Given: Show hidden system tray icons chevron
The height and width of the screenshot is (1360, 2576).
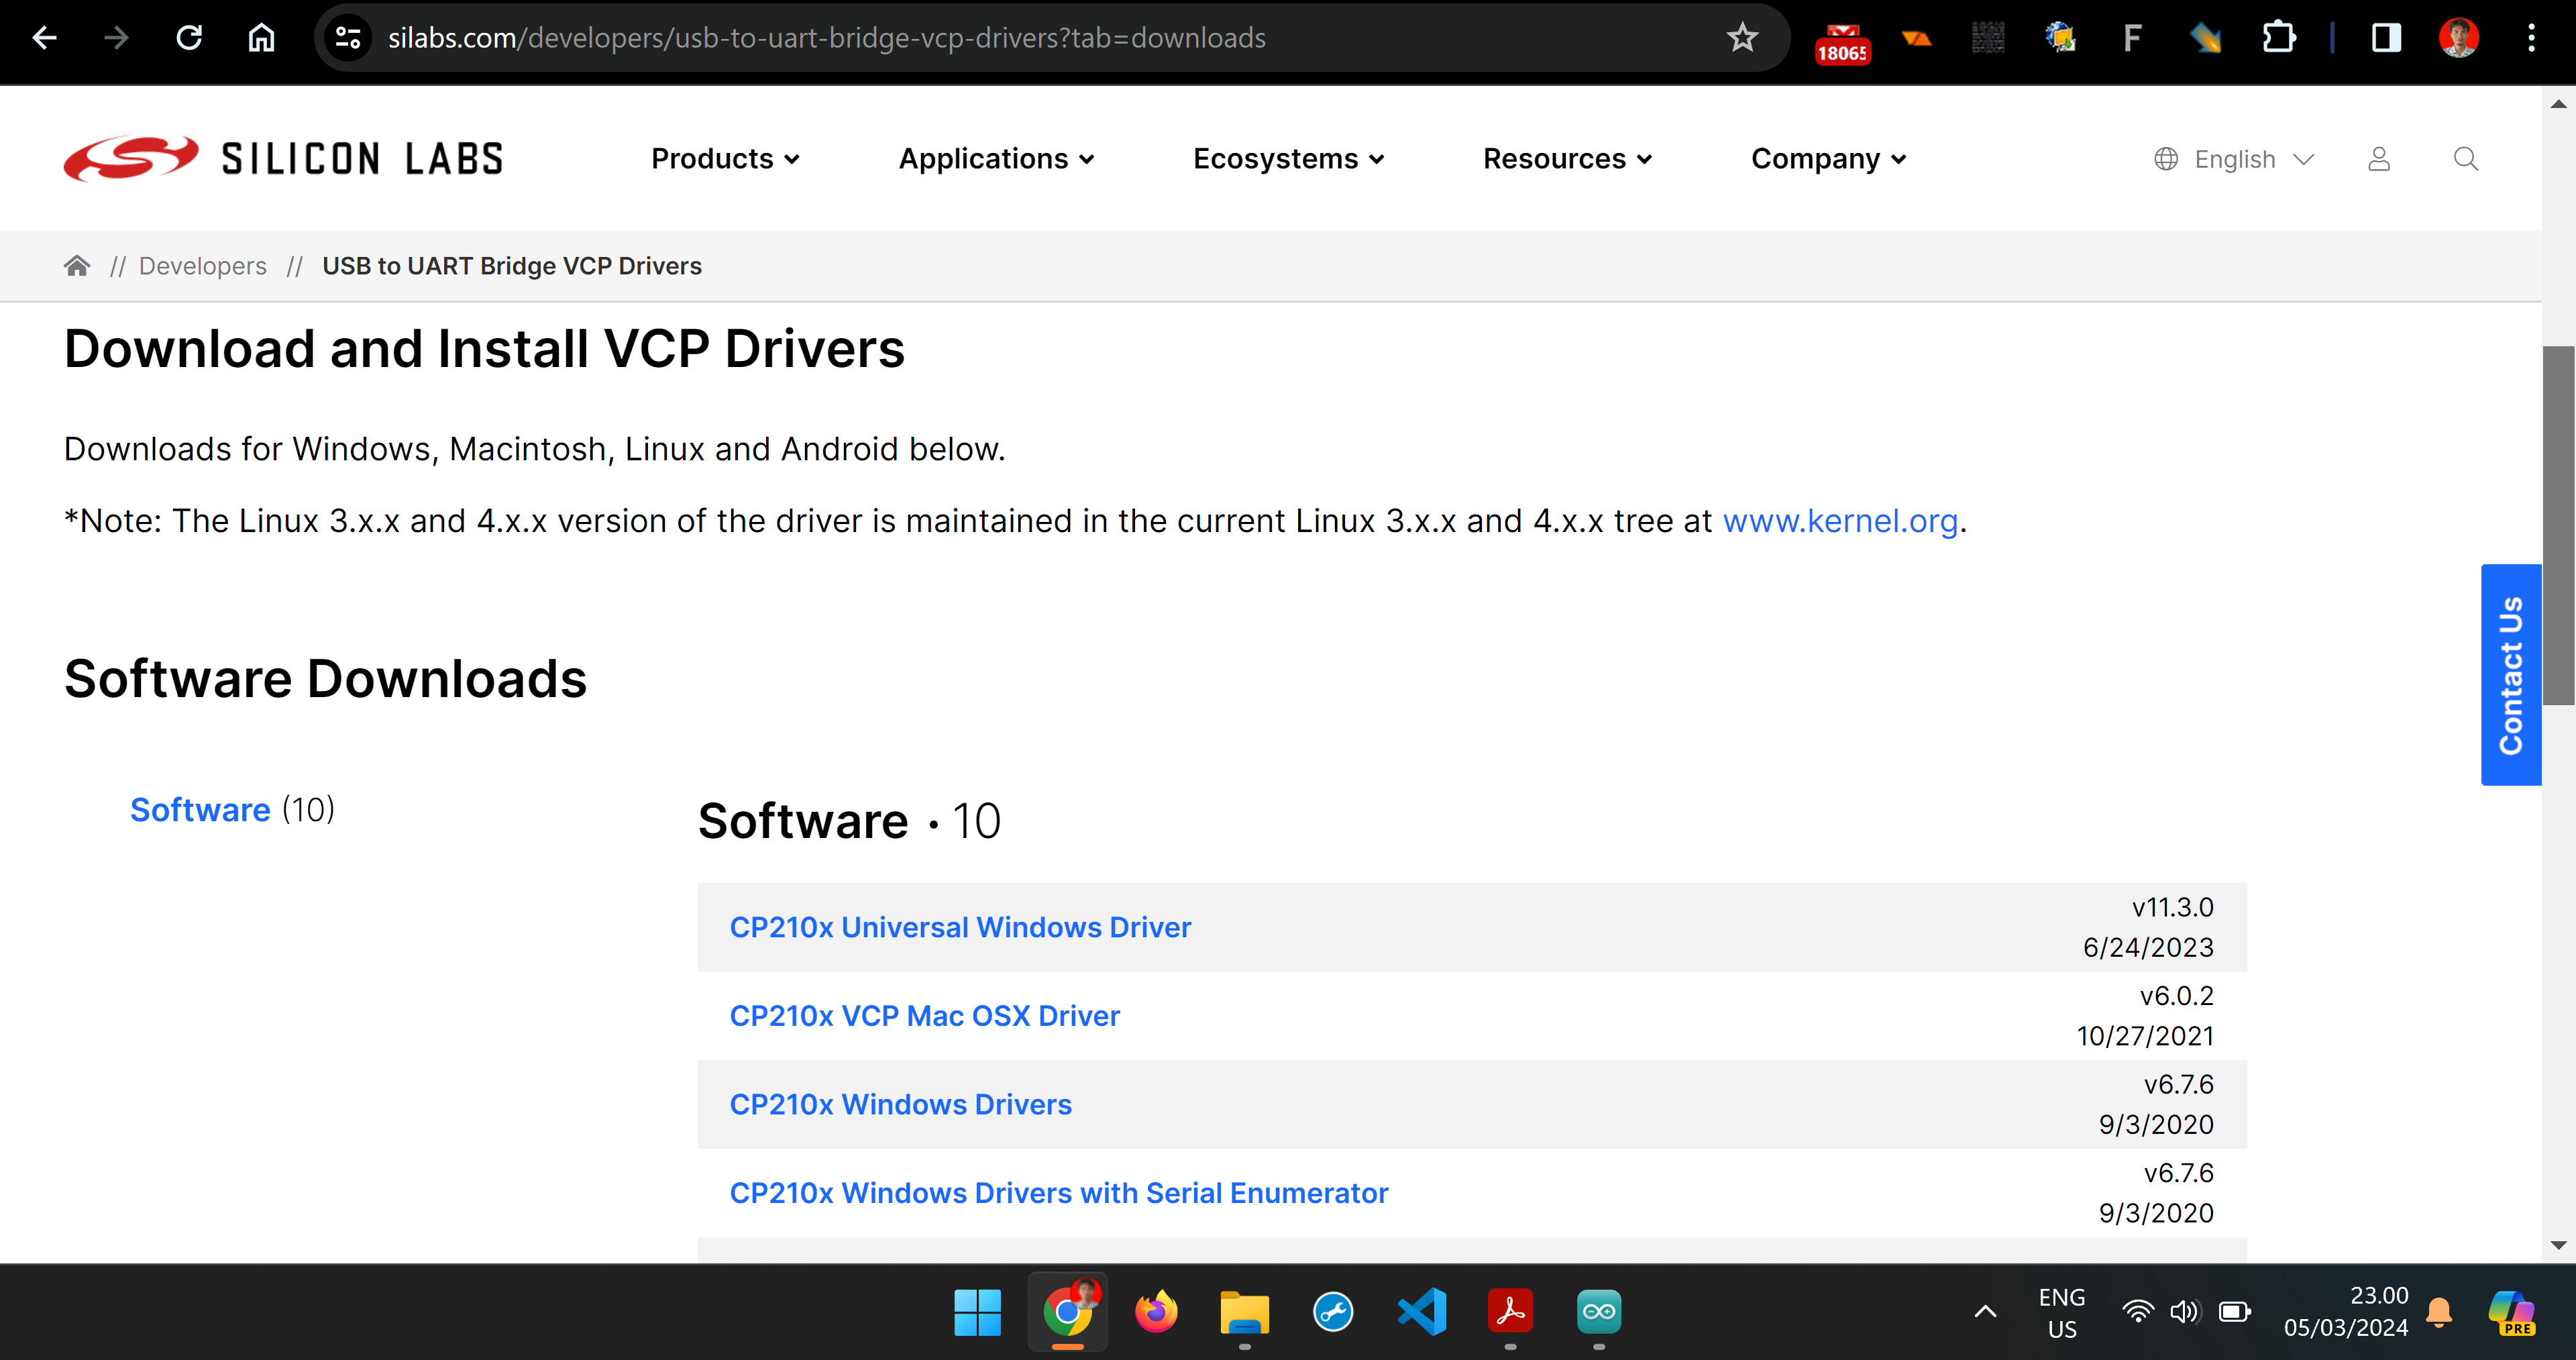Looking at the screenshot, I should click(x=1986, y=1311).
